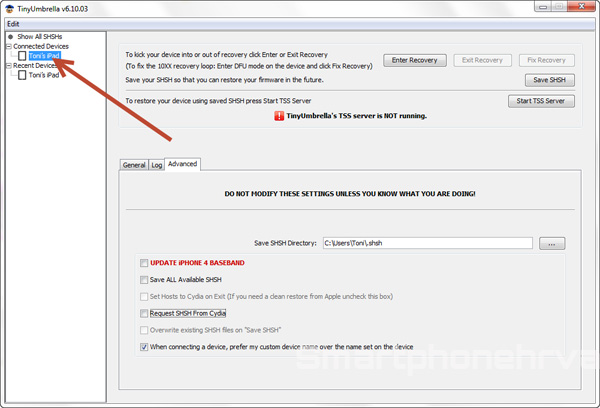Click the TinyUmbrella app icon in title bar
The height and width of the screenshot is (408, 600).
point(9,8)
